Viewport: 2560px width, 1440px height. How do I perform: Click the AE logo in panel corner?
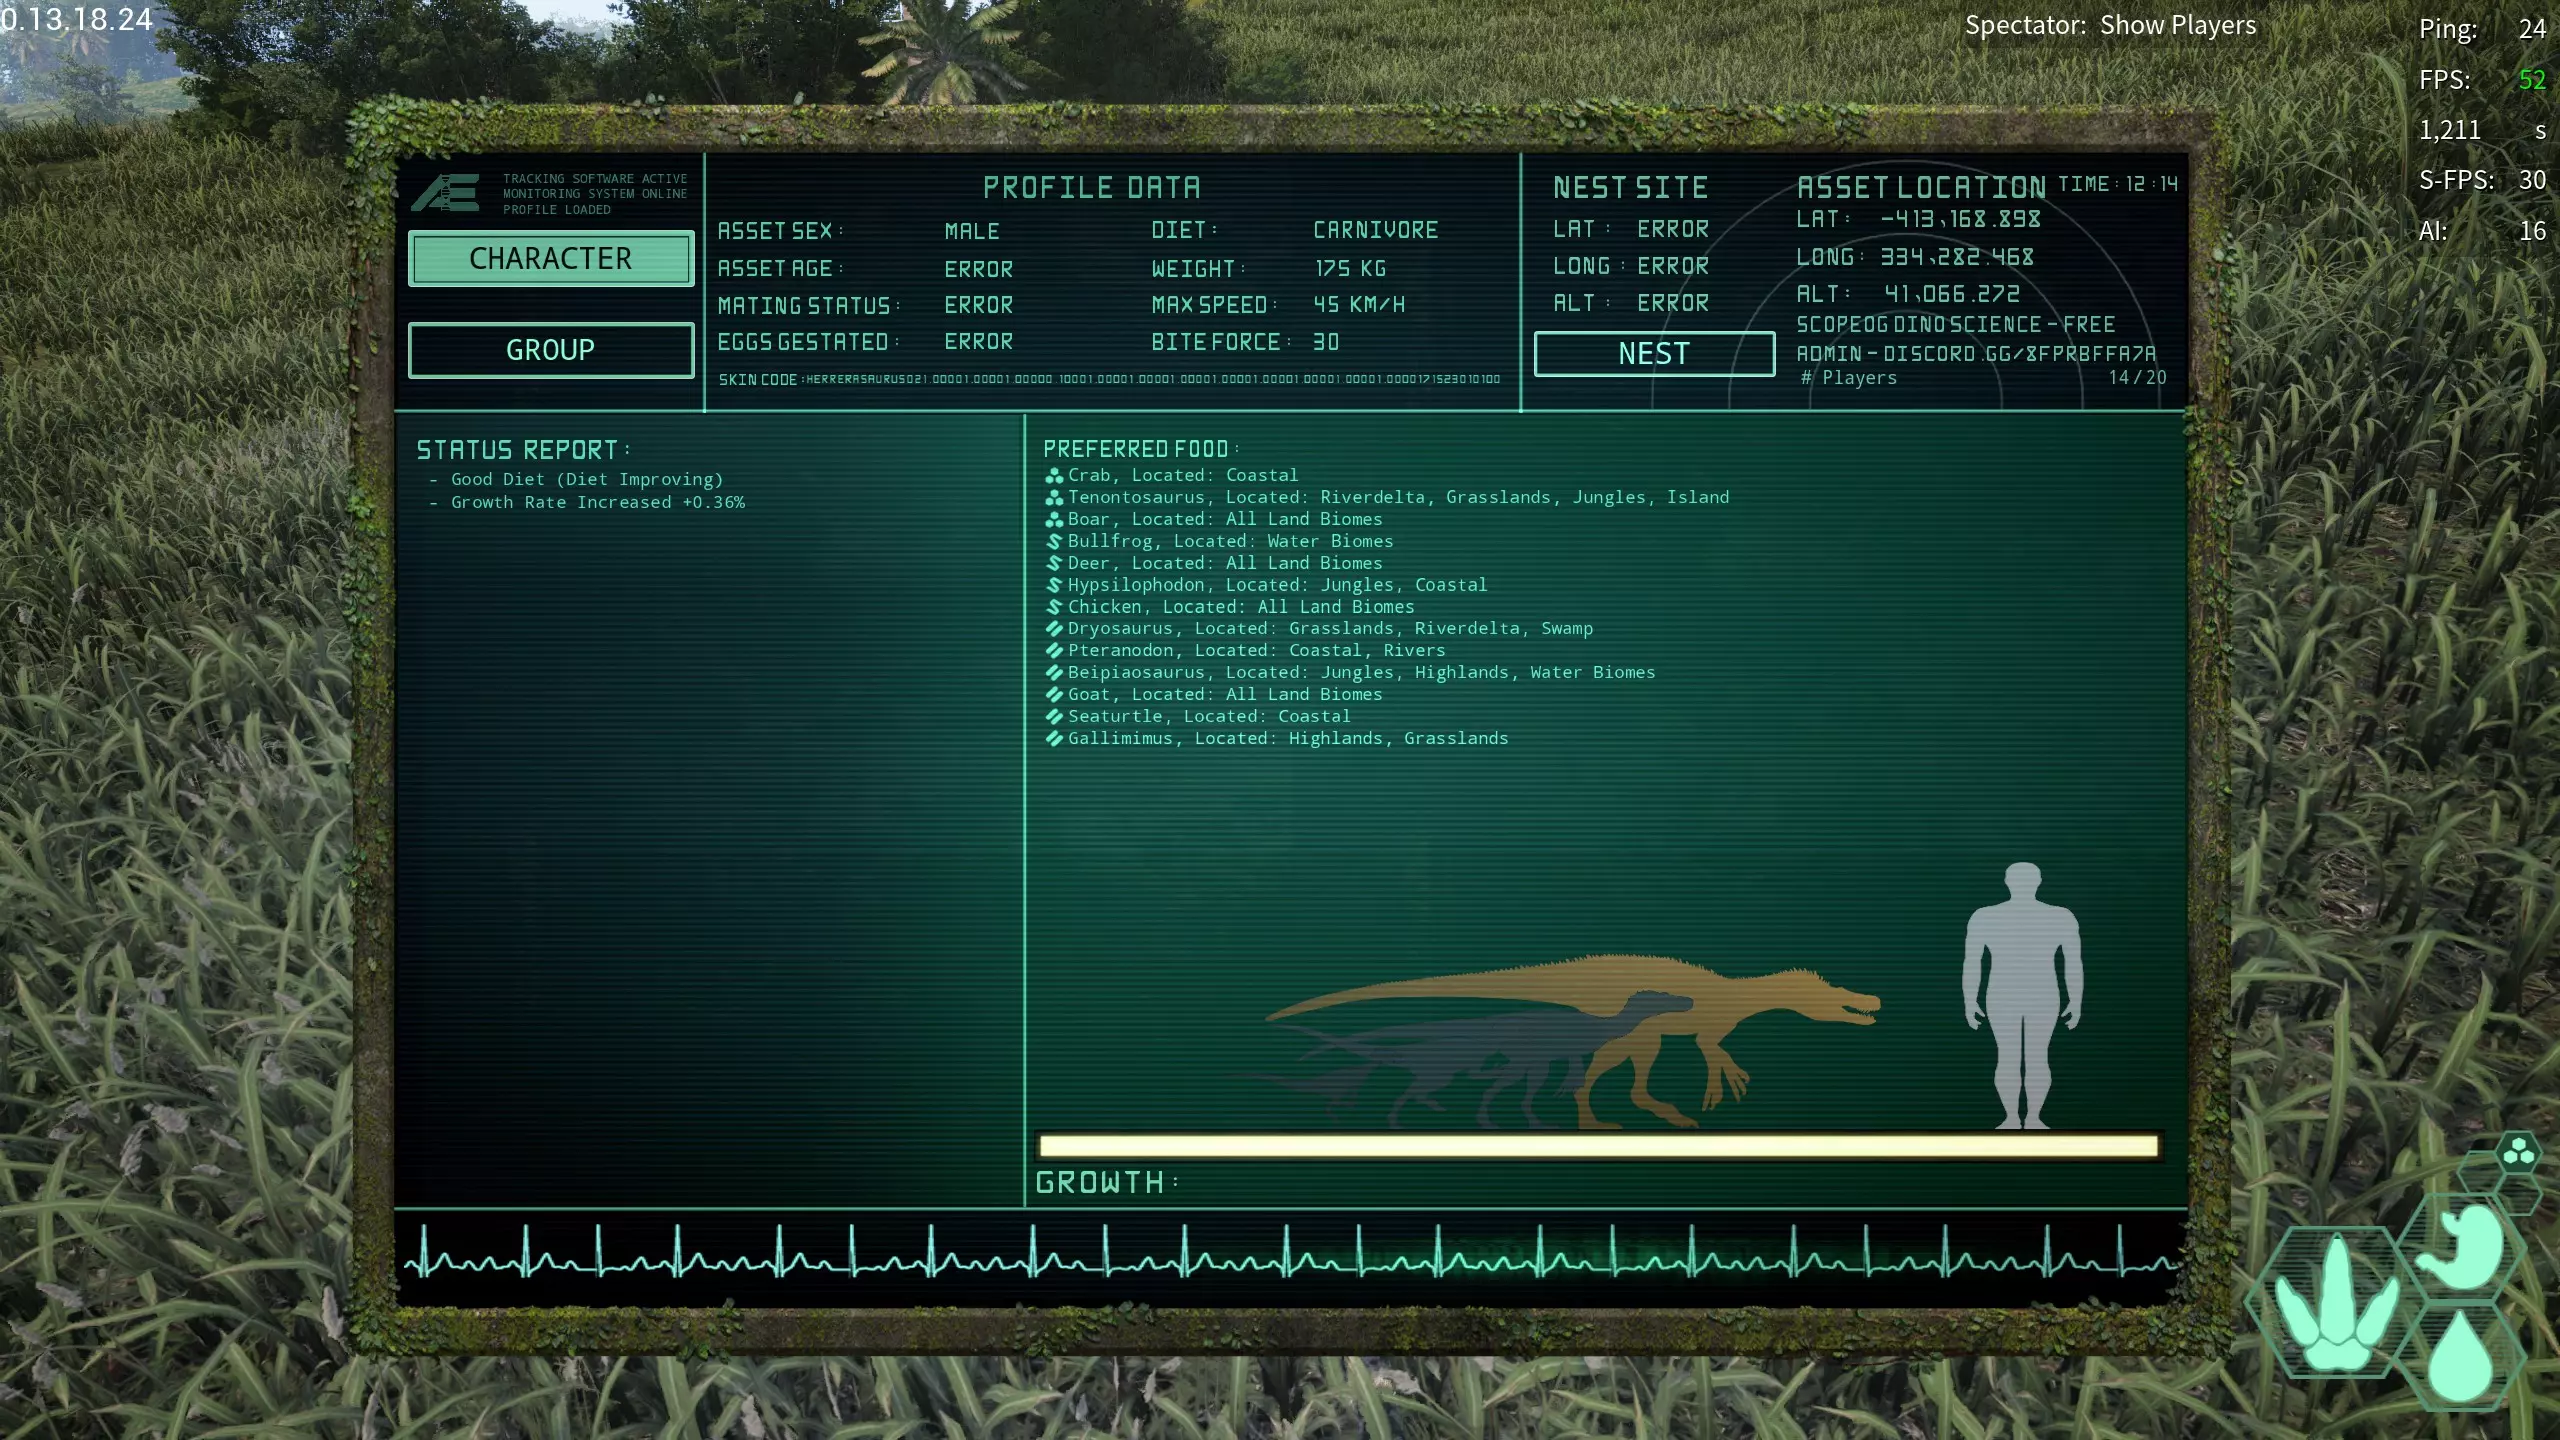coord(446,193)
